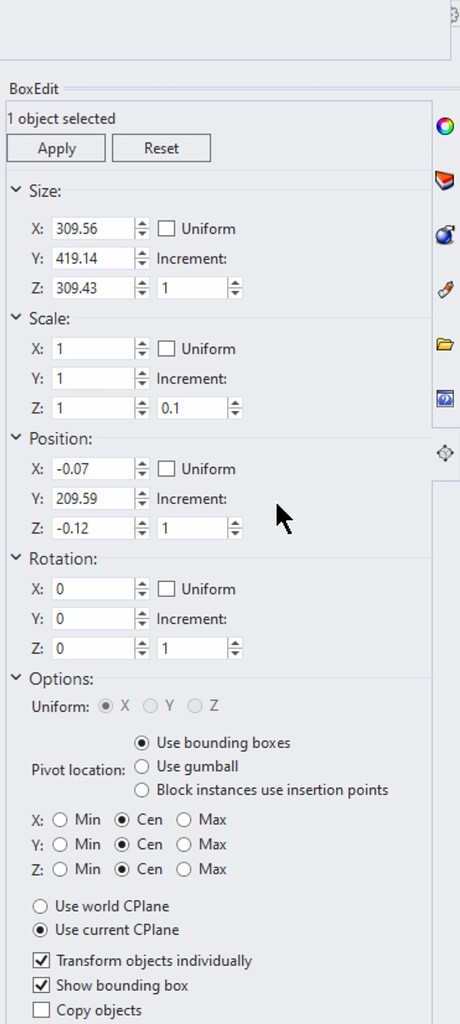460x1024 pixels.
Task: Open the Libraries folder tab icon
Action: [445, 344]
